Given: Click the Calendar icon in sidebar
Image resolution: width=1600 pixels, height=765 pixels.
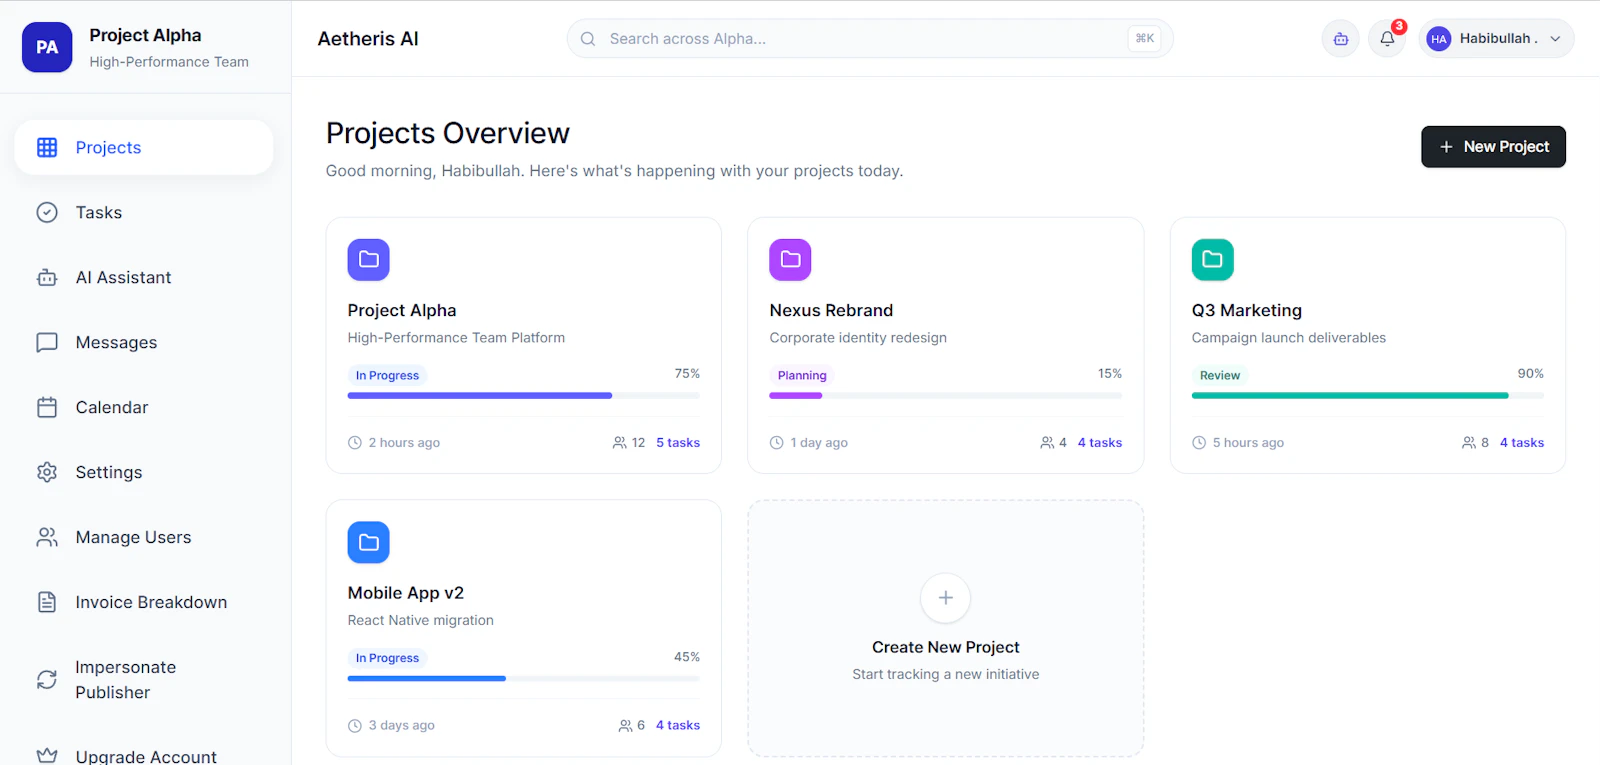Looking at the screenshot, I should click(x=47, y=407).
